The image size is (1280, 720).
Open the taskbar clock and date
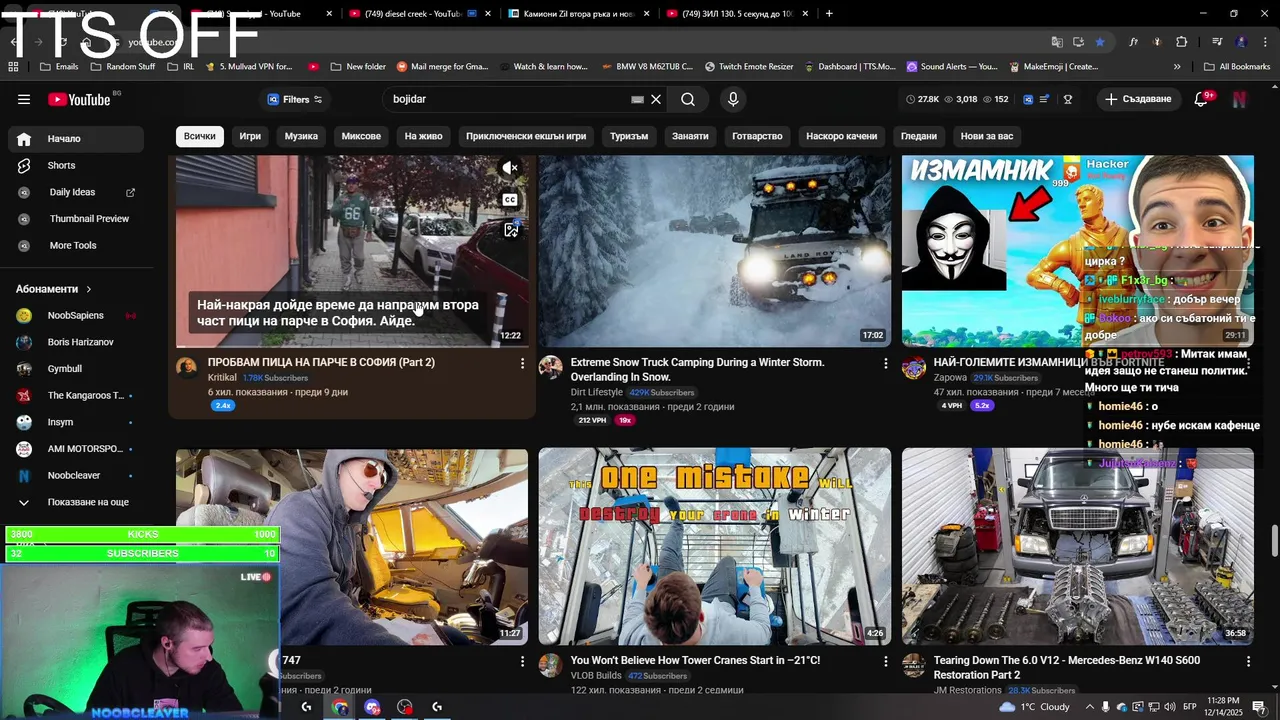click(x=1223, y=706)
